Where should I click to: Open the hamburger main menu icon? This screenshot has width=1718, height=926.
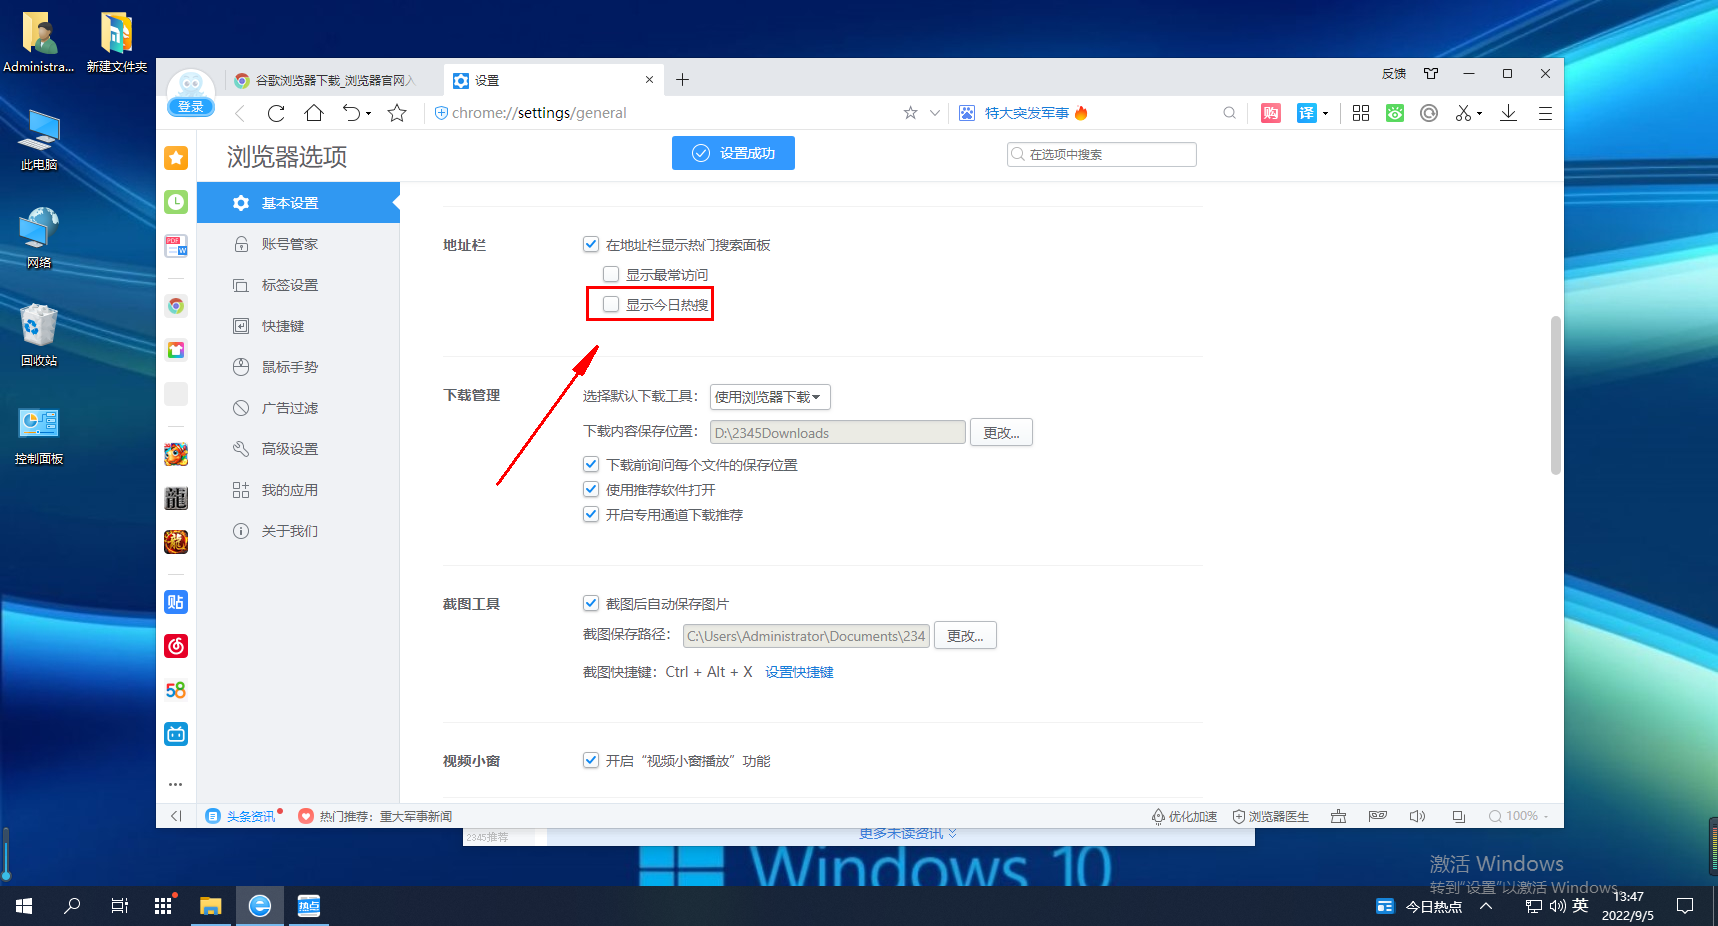(x=1545, y=113)
